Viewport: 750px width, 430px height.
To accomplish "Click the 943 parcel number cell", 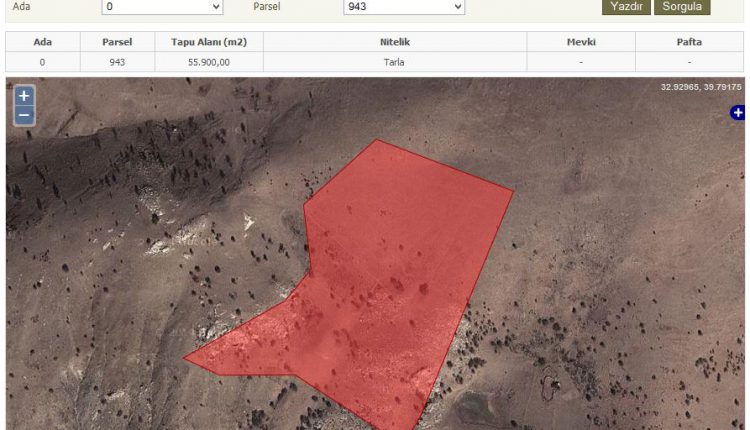I will (117, 62).
